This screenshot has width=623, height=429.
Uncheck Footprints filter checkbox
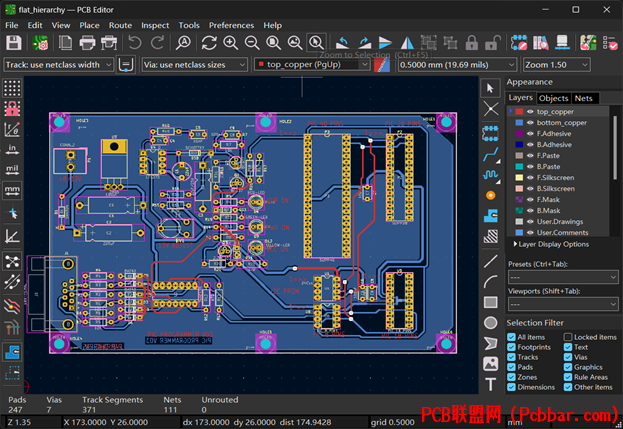tap(511, 347)
